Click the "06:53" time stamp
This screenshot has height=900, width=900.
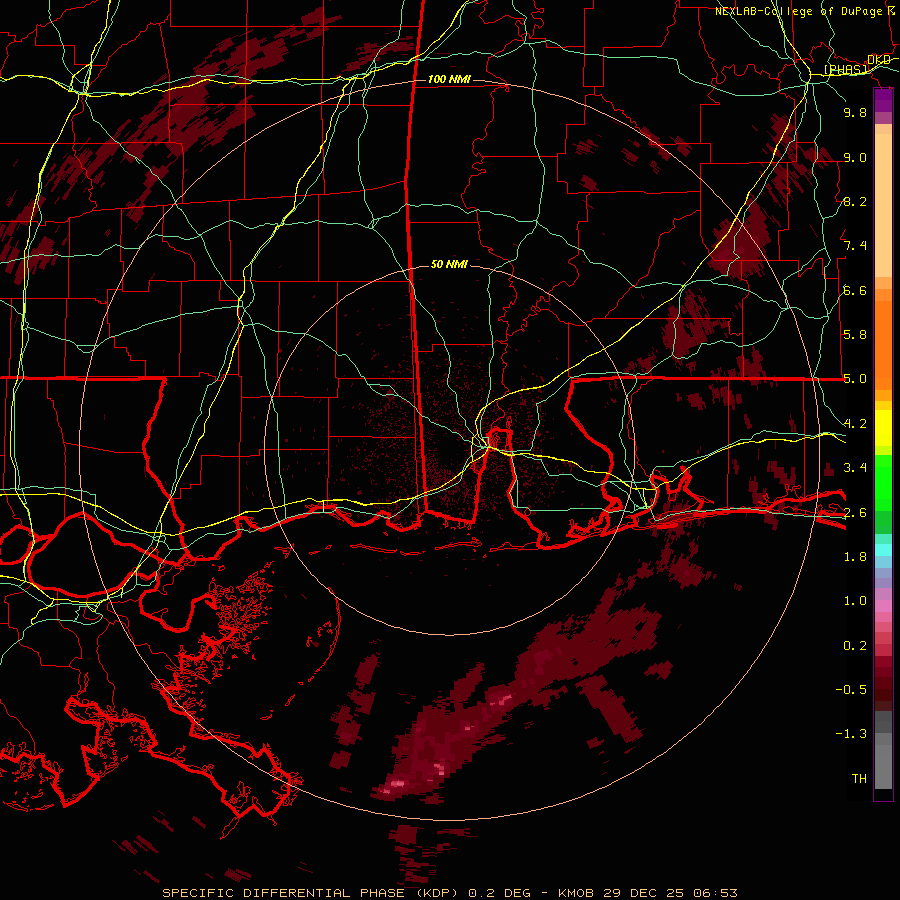715,893
